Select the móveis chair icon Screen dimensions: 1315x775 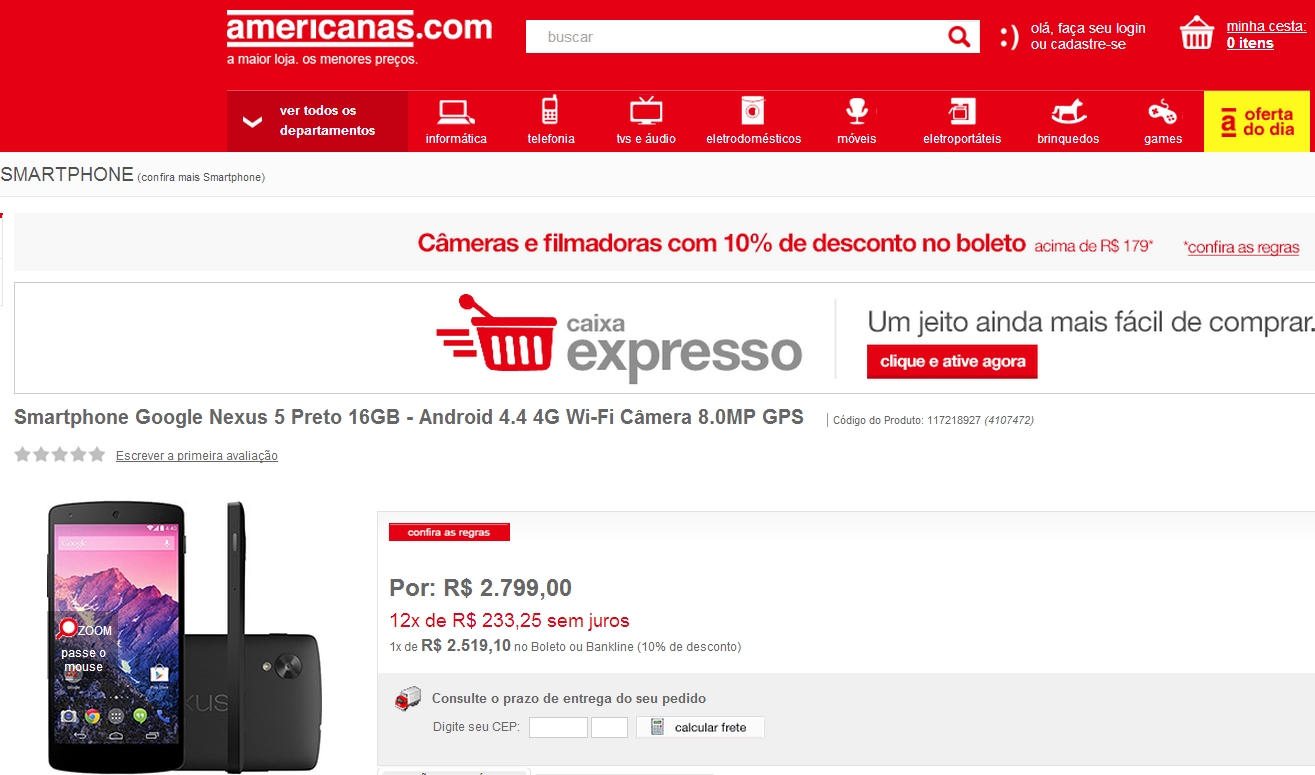click(x=856, y=110)
